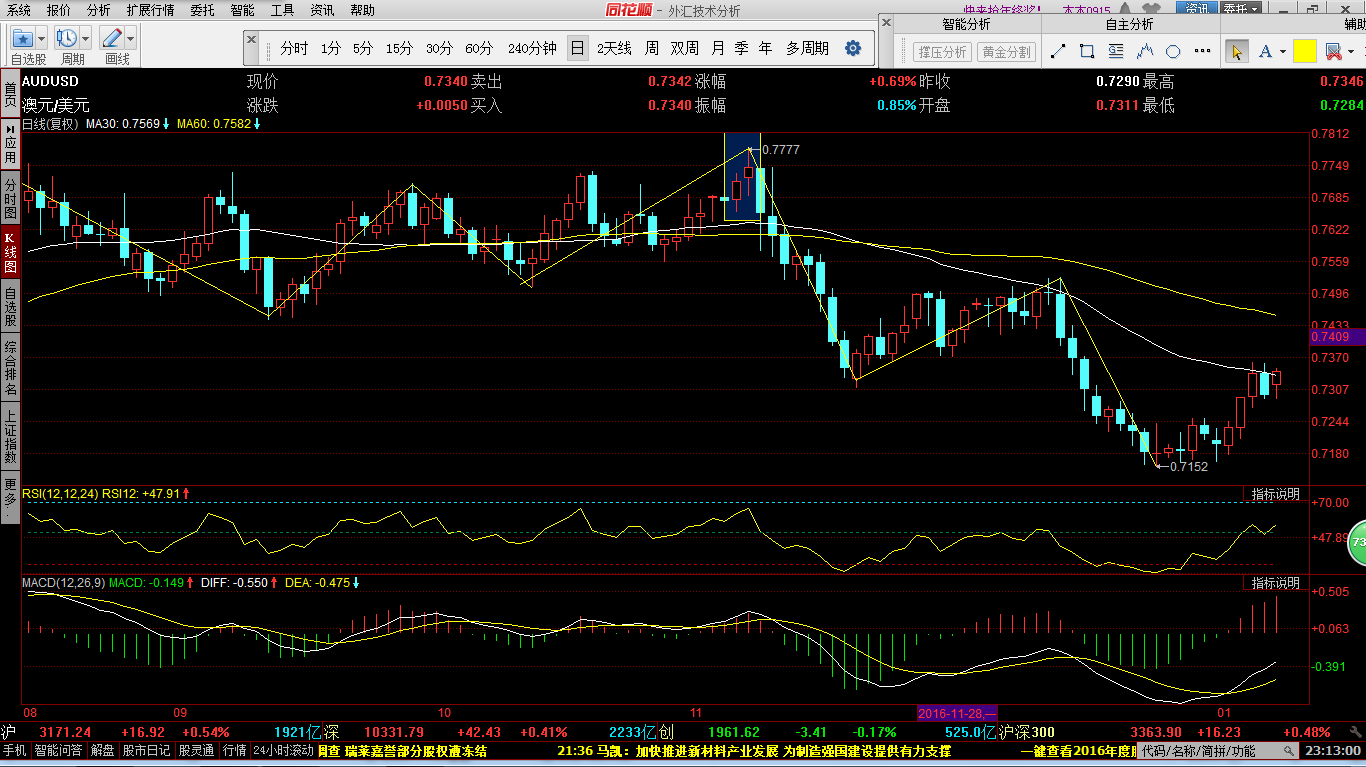
Task: Open the 综合排名 sidebar tab
Action: [x=9, y=368]
